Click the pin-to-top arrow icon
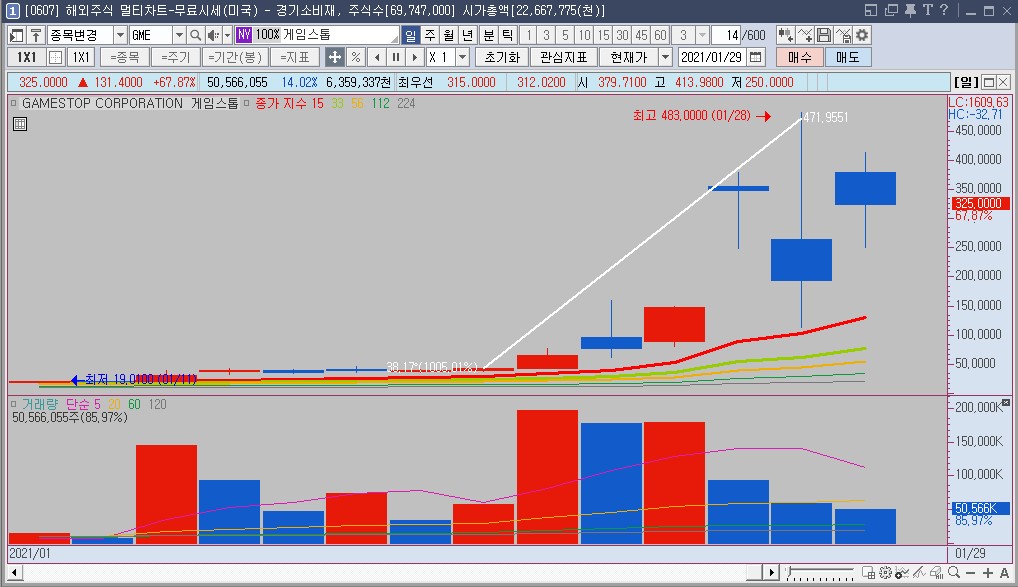The width and height of the screenshot is (1018, 587). click(x=36, y=35)
